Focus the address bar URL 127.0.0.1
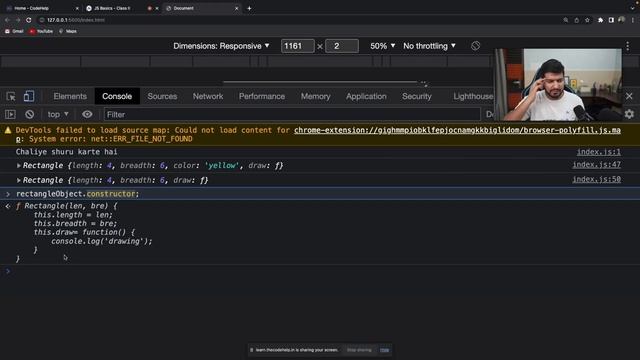 click(76, 20)
